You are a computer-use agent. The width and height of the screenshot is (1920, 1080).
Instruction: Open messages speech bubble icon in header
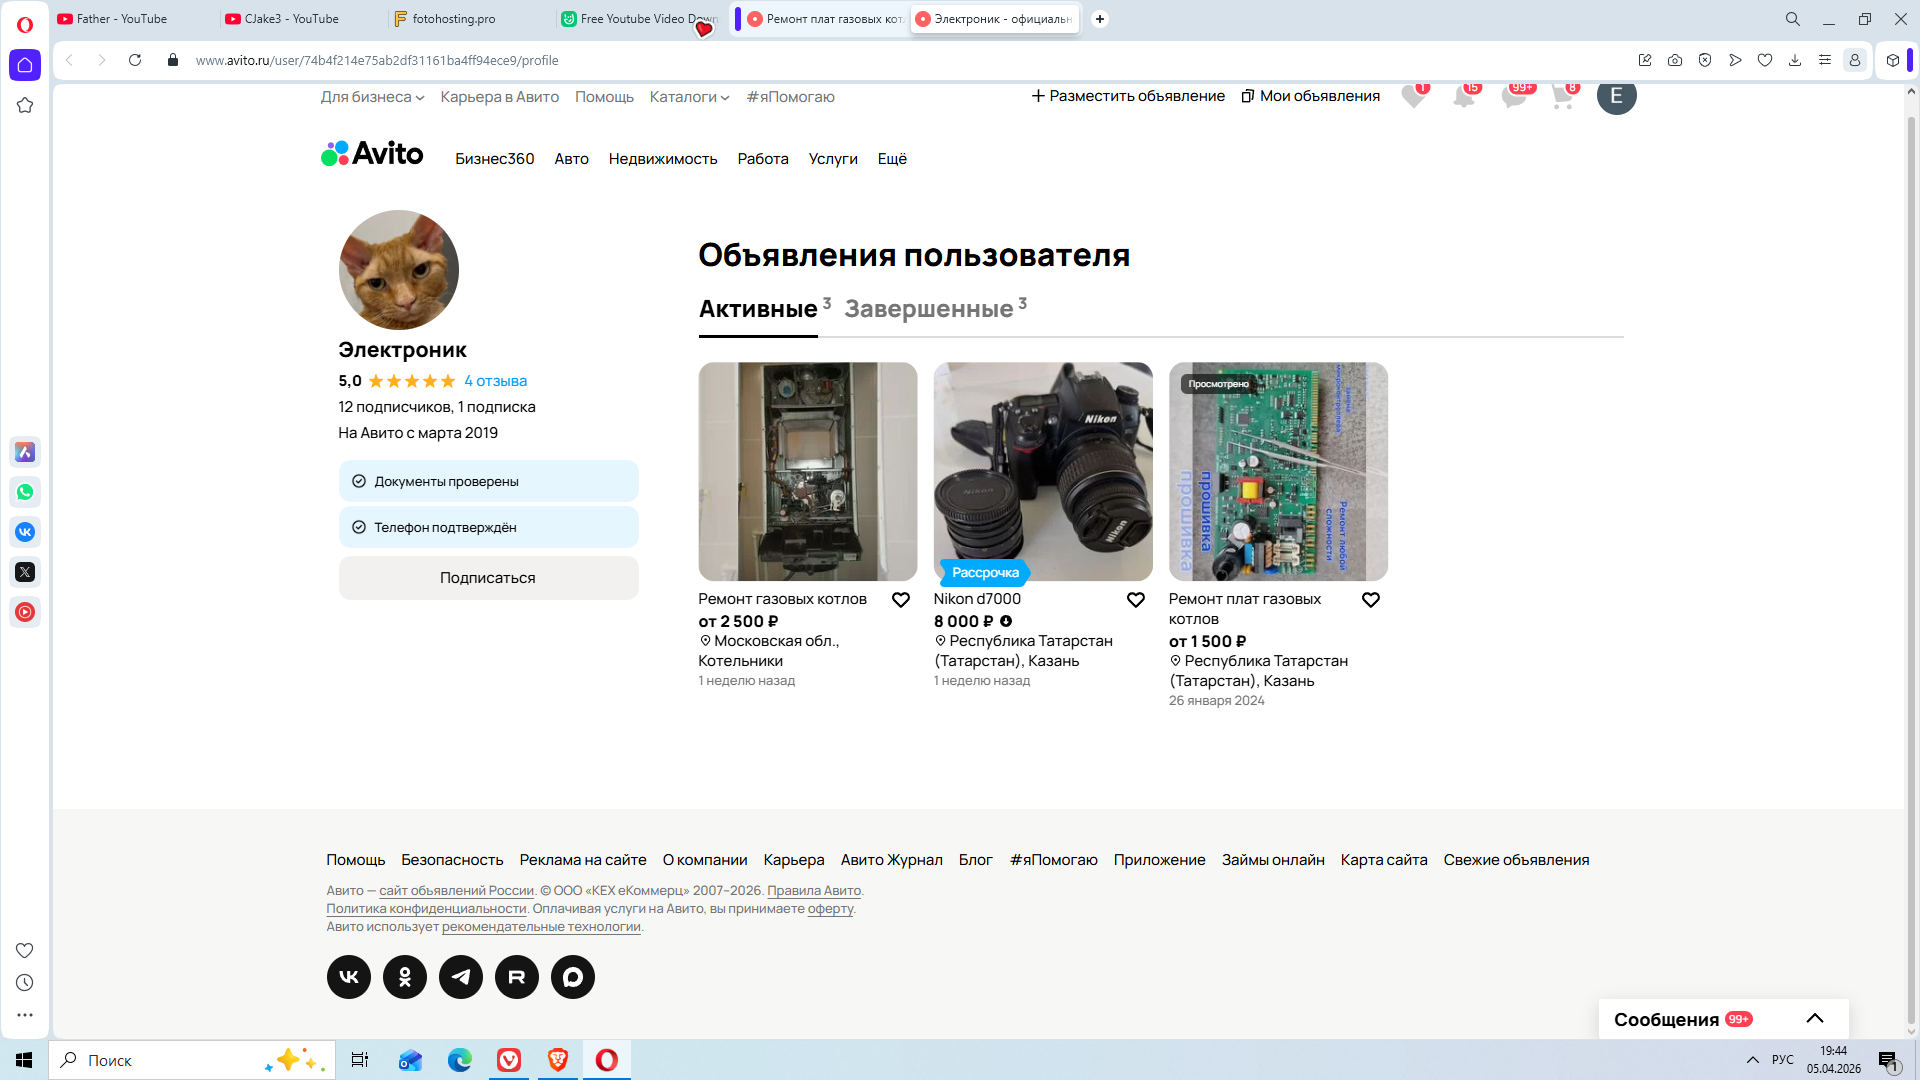(x=1514, y=96)
